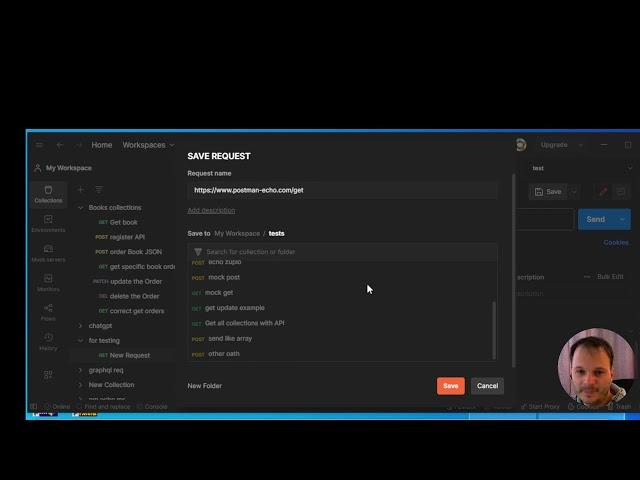Click the configure sidebar grid icon

pyautogui.click(x=48, y=375)
